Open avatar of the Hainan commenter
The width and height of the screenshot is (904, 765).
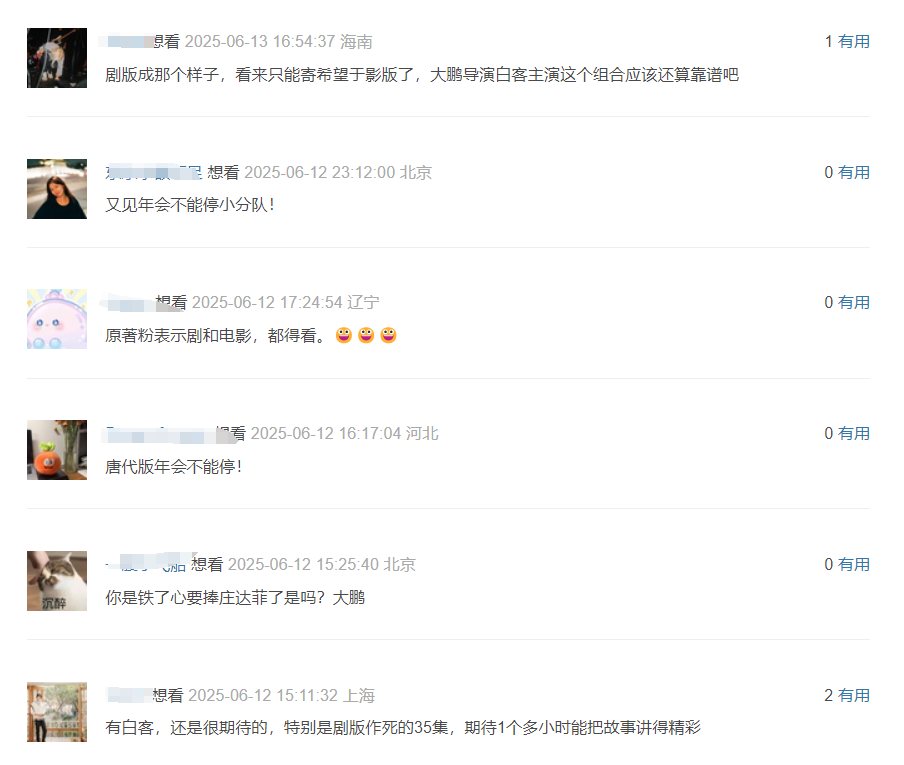[x=56, y=58]
